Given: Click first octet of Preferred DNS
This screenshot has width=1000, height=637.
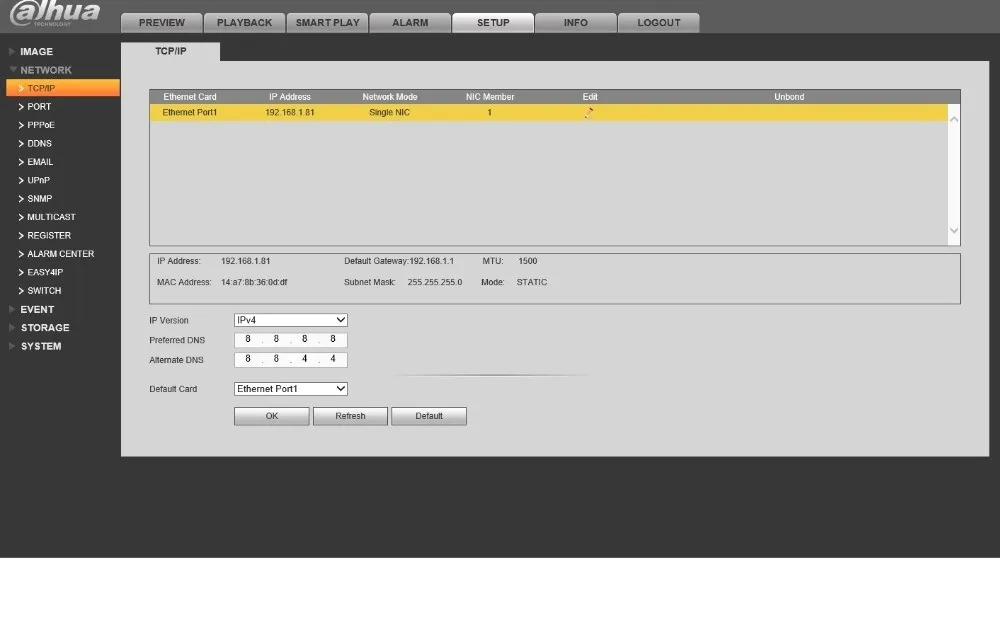Looking at the screenshot, I should pyautogui.click(x=248, y=339).
